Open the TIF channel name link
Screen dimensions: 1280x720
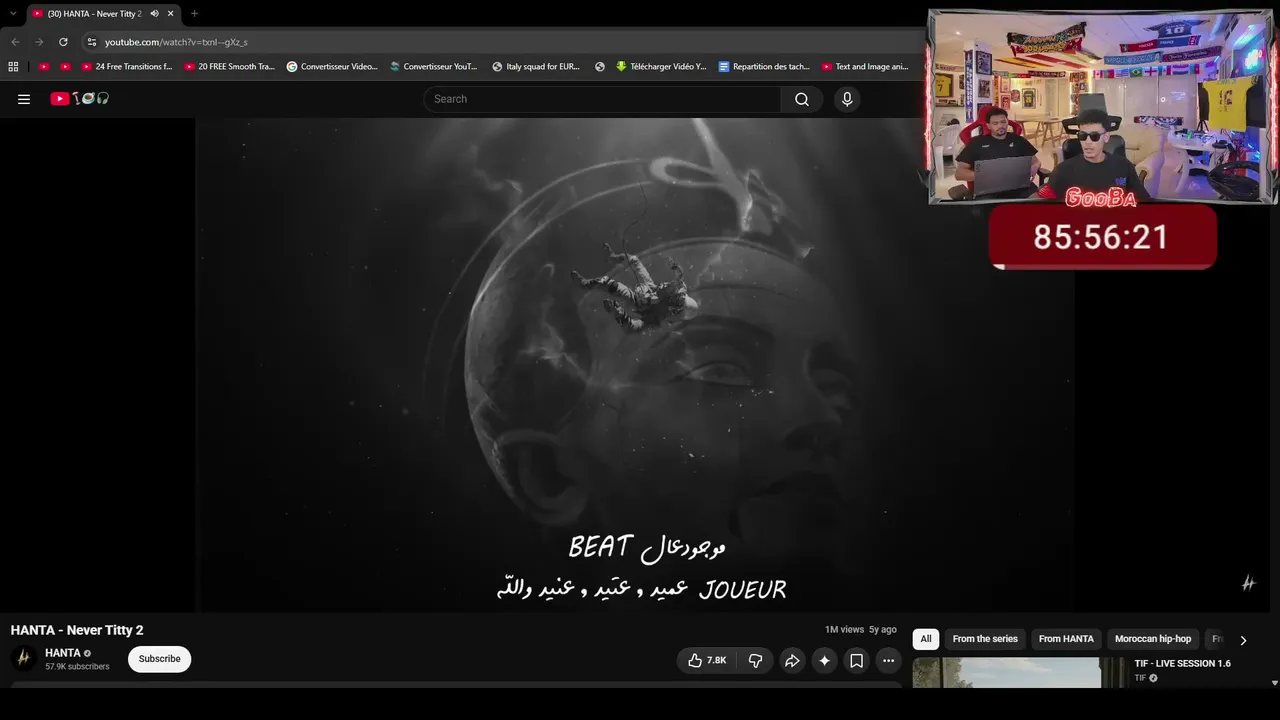click(1140, 678)
